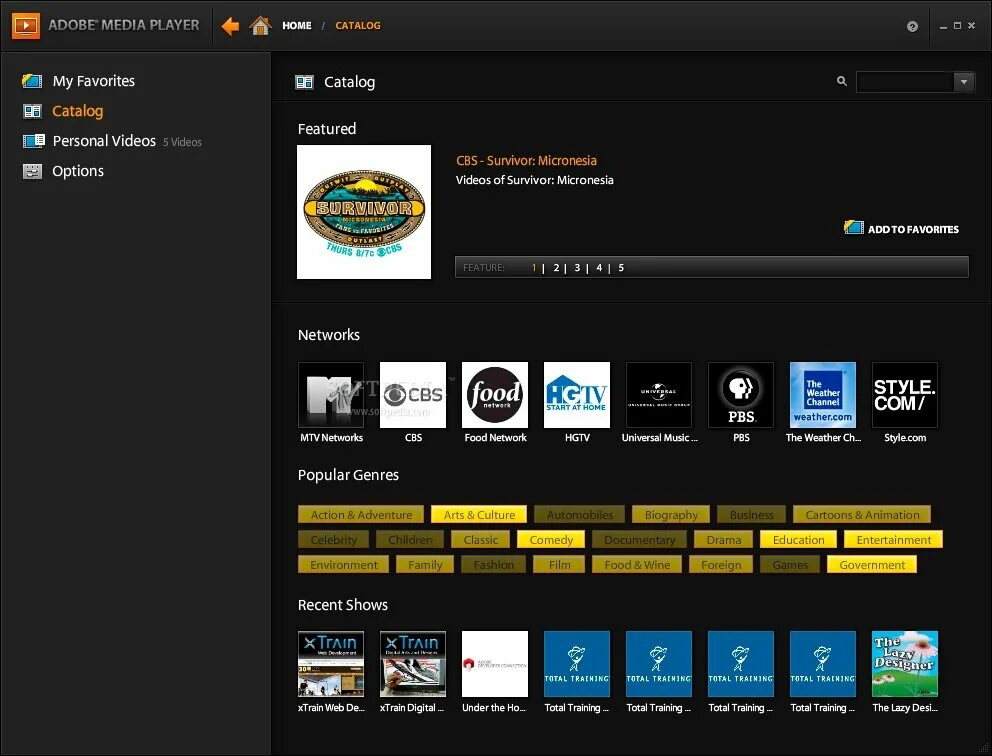Select the Foreign genre tag

(721, 564)
